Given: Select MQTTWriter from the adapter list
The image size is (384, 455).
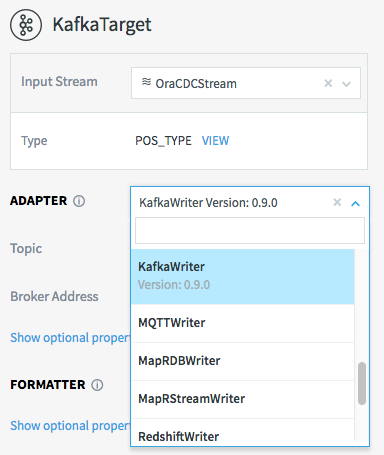Looking at the screenshot, I should [243, 323].
